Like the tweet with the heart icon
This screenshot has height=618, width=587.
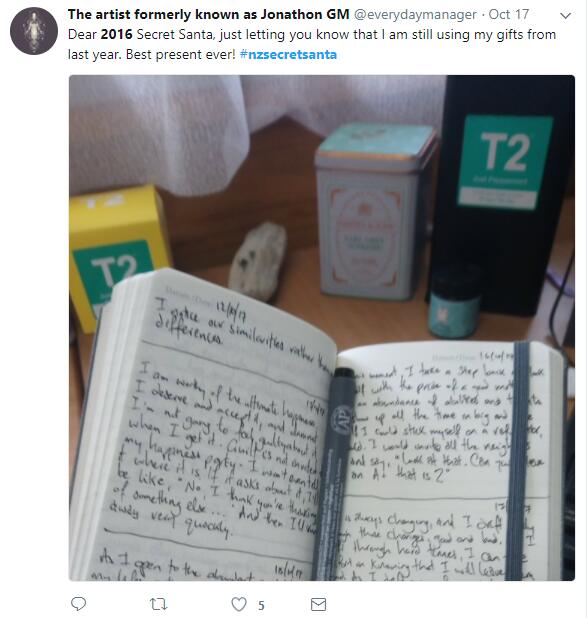239,604
